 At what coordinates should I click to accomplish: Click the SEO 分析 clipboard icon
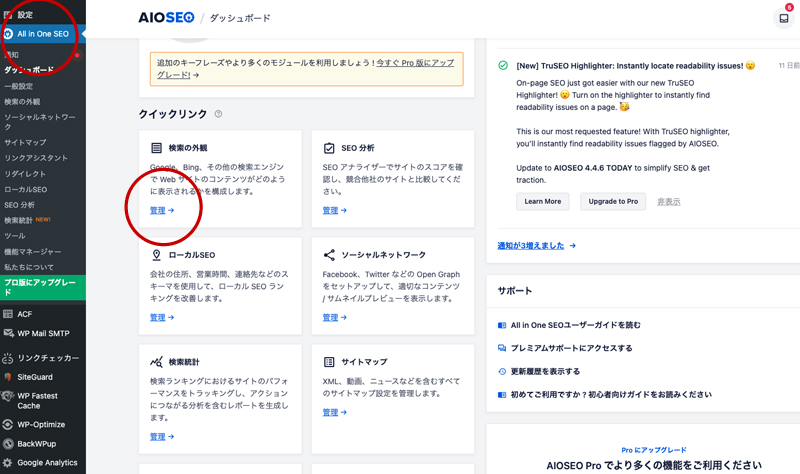[x=329, y=148]
